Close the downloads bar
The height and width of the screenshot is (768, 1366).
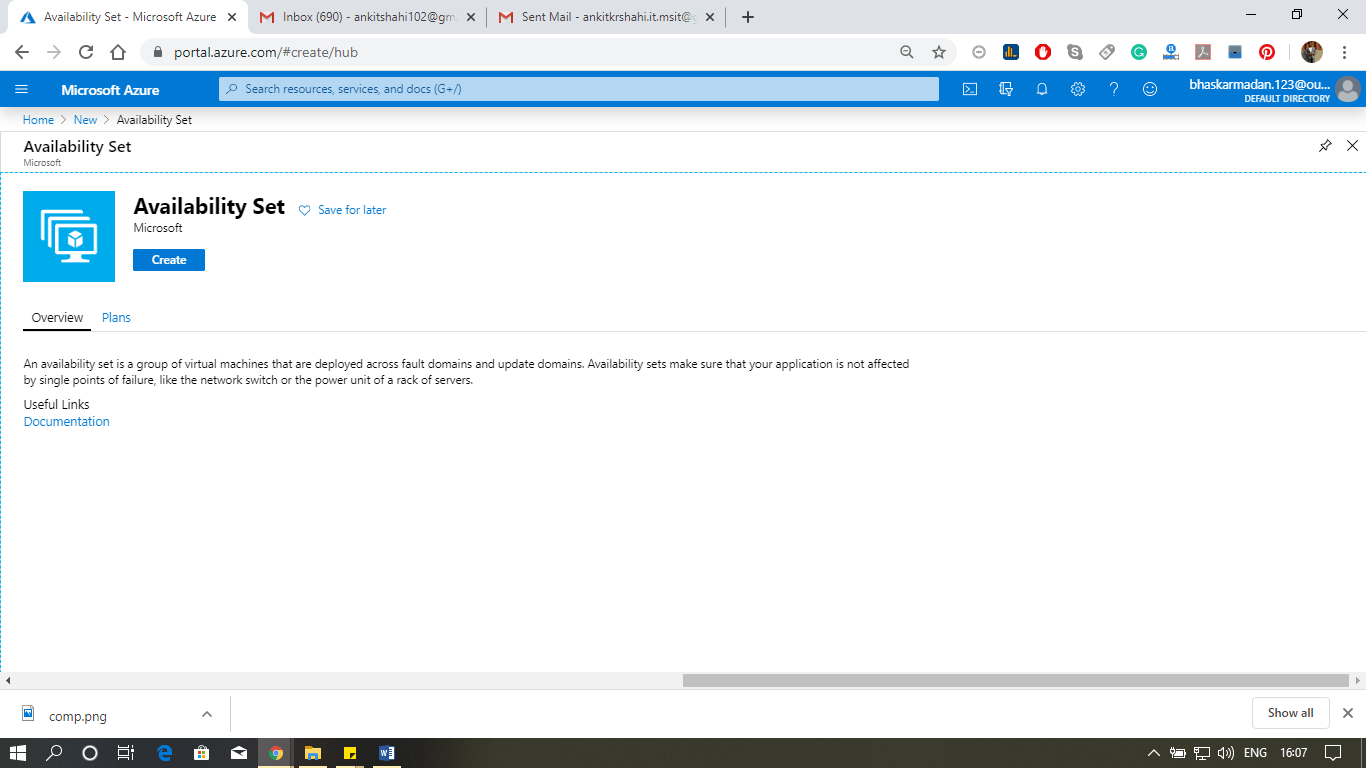(1348, 713)
